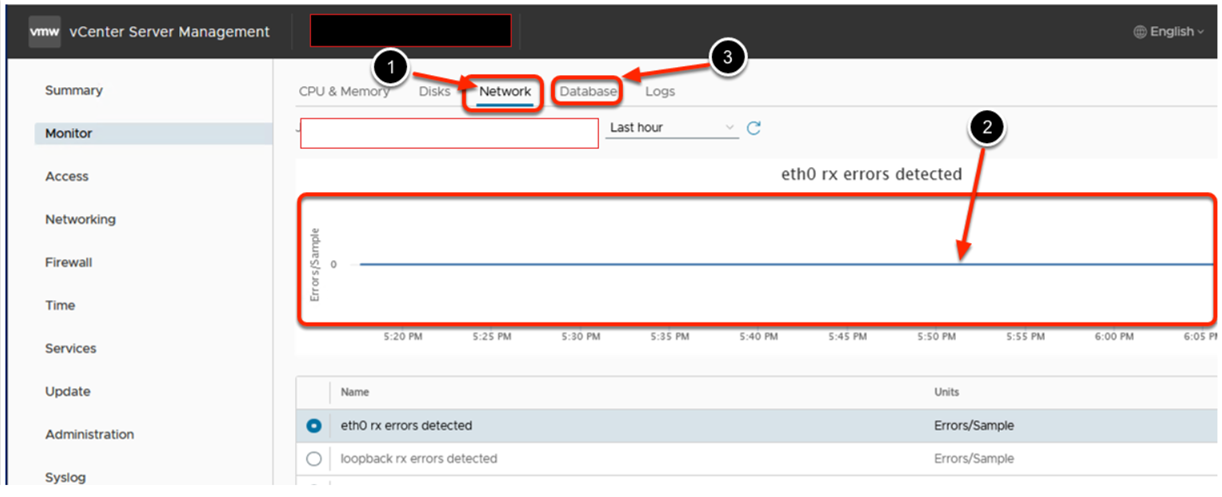Open the Disks tab
The height and width of the screenshot is (497, 1222).
(435, 92)
